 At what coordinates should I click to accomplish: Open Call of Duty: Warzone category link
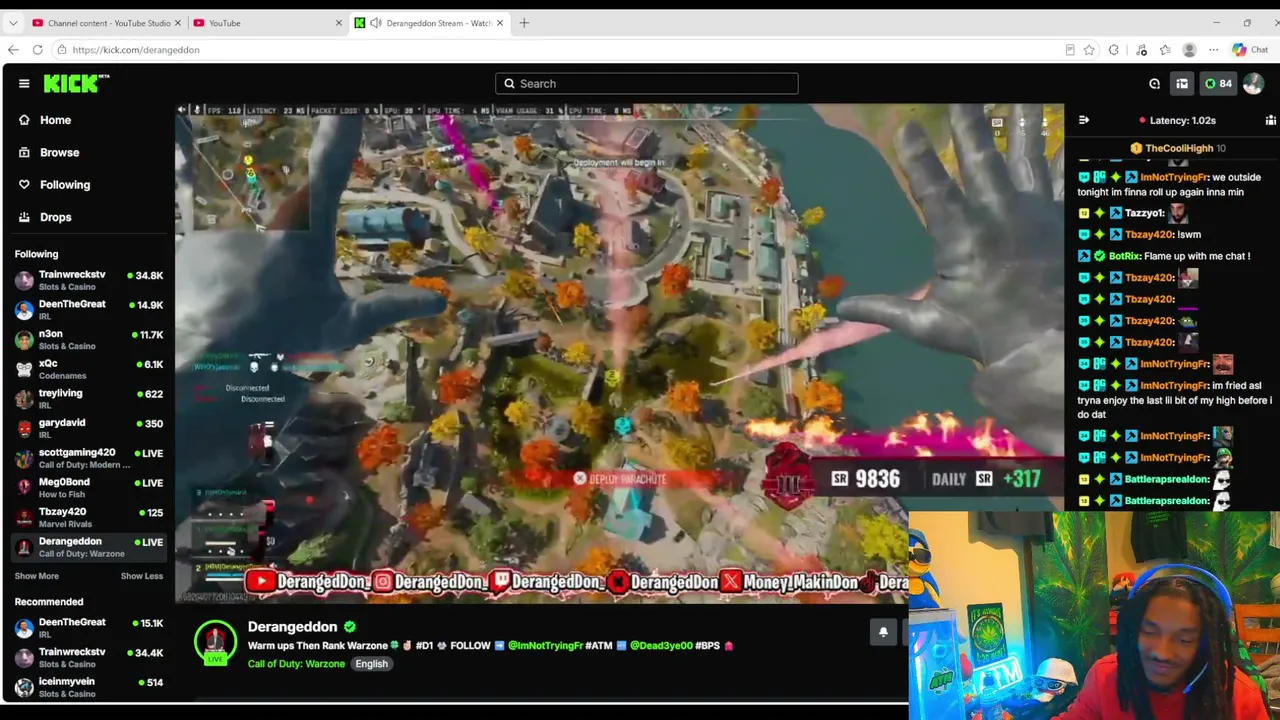coord(296,664)
